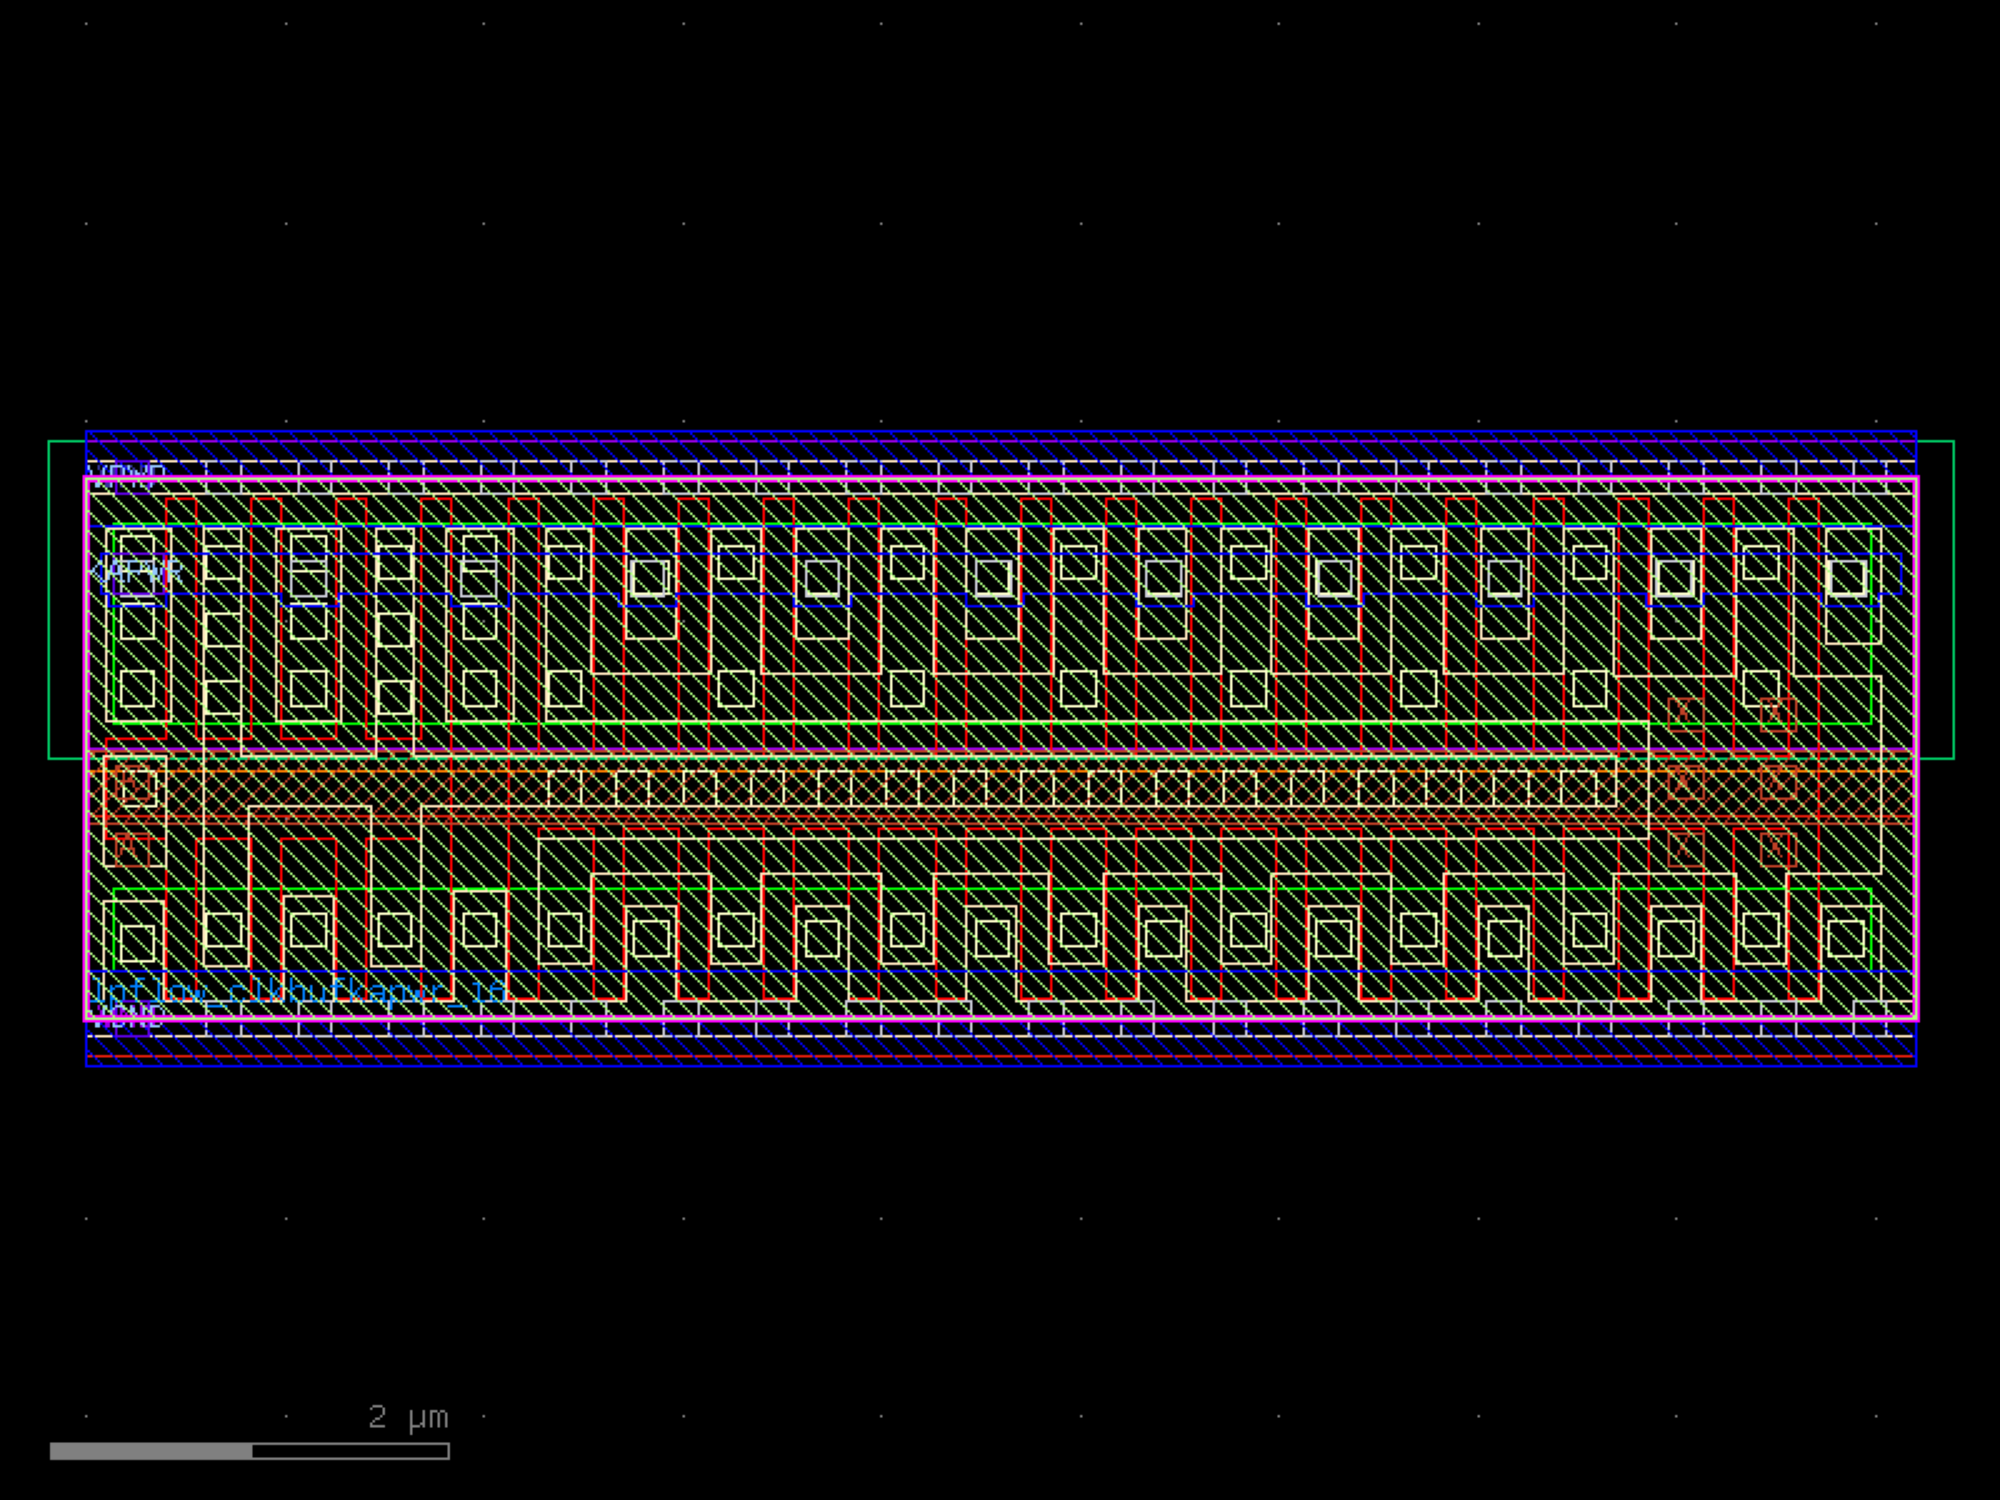Click the orange cross-hatched horizontal strip center
2000x1500 pixels.
click(x=1000, y=788)
